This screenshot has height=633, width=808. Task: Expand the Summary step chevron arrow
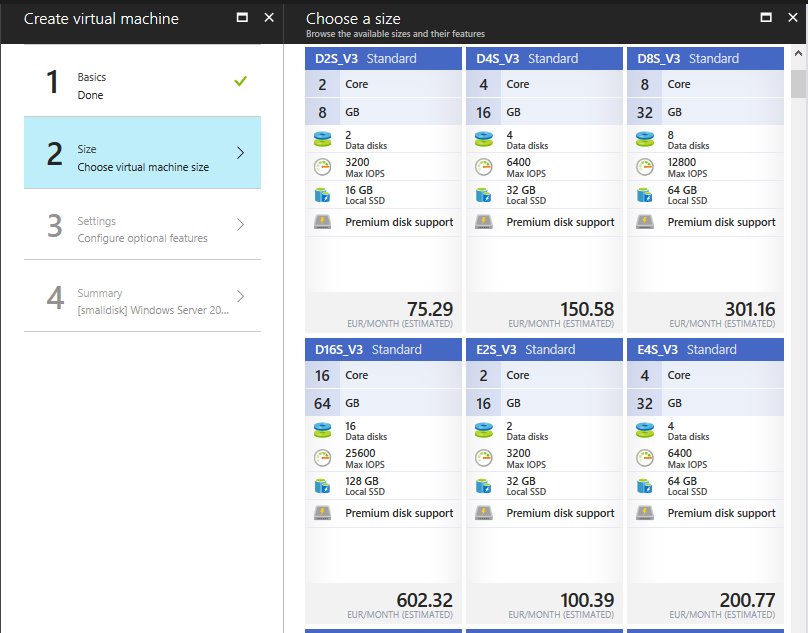point(241,296)
